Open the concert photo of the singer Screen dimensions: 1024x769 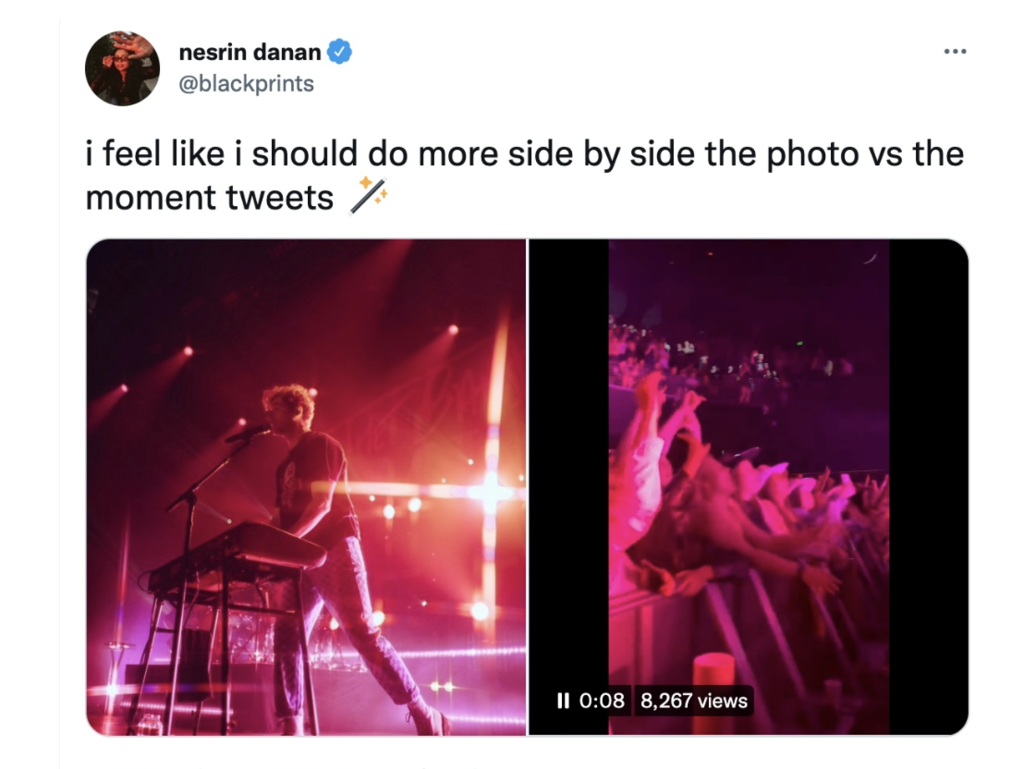pyautogui.click(x=306, y=487)
